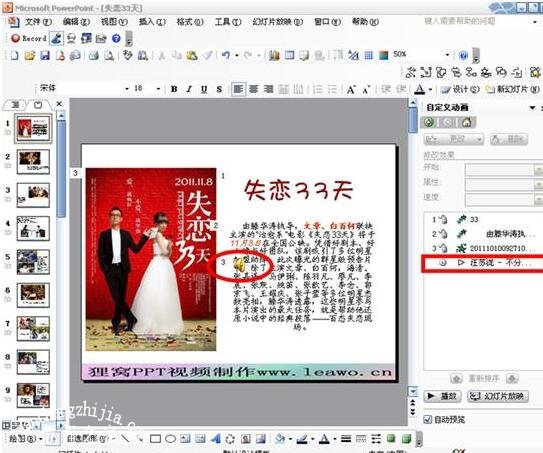Click the Design (设计) button

(x=460, y=89)
